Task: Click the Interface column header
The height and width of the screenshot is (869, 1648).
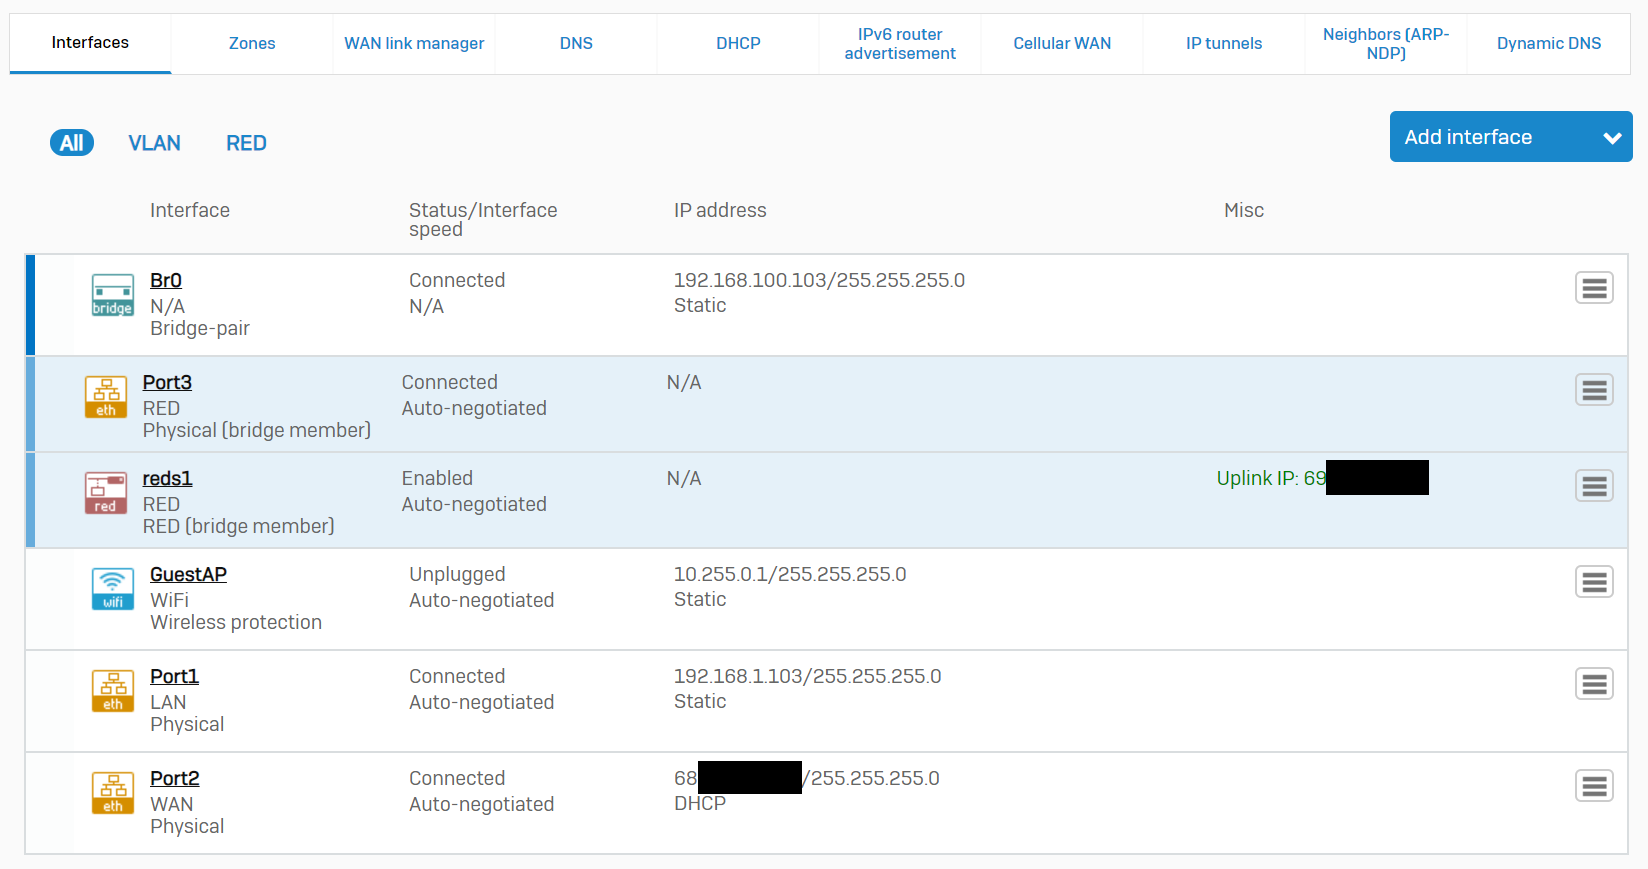Action: [x=190, y=210]
